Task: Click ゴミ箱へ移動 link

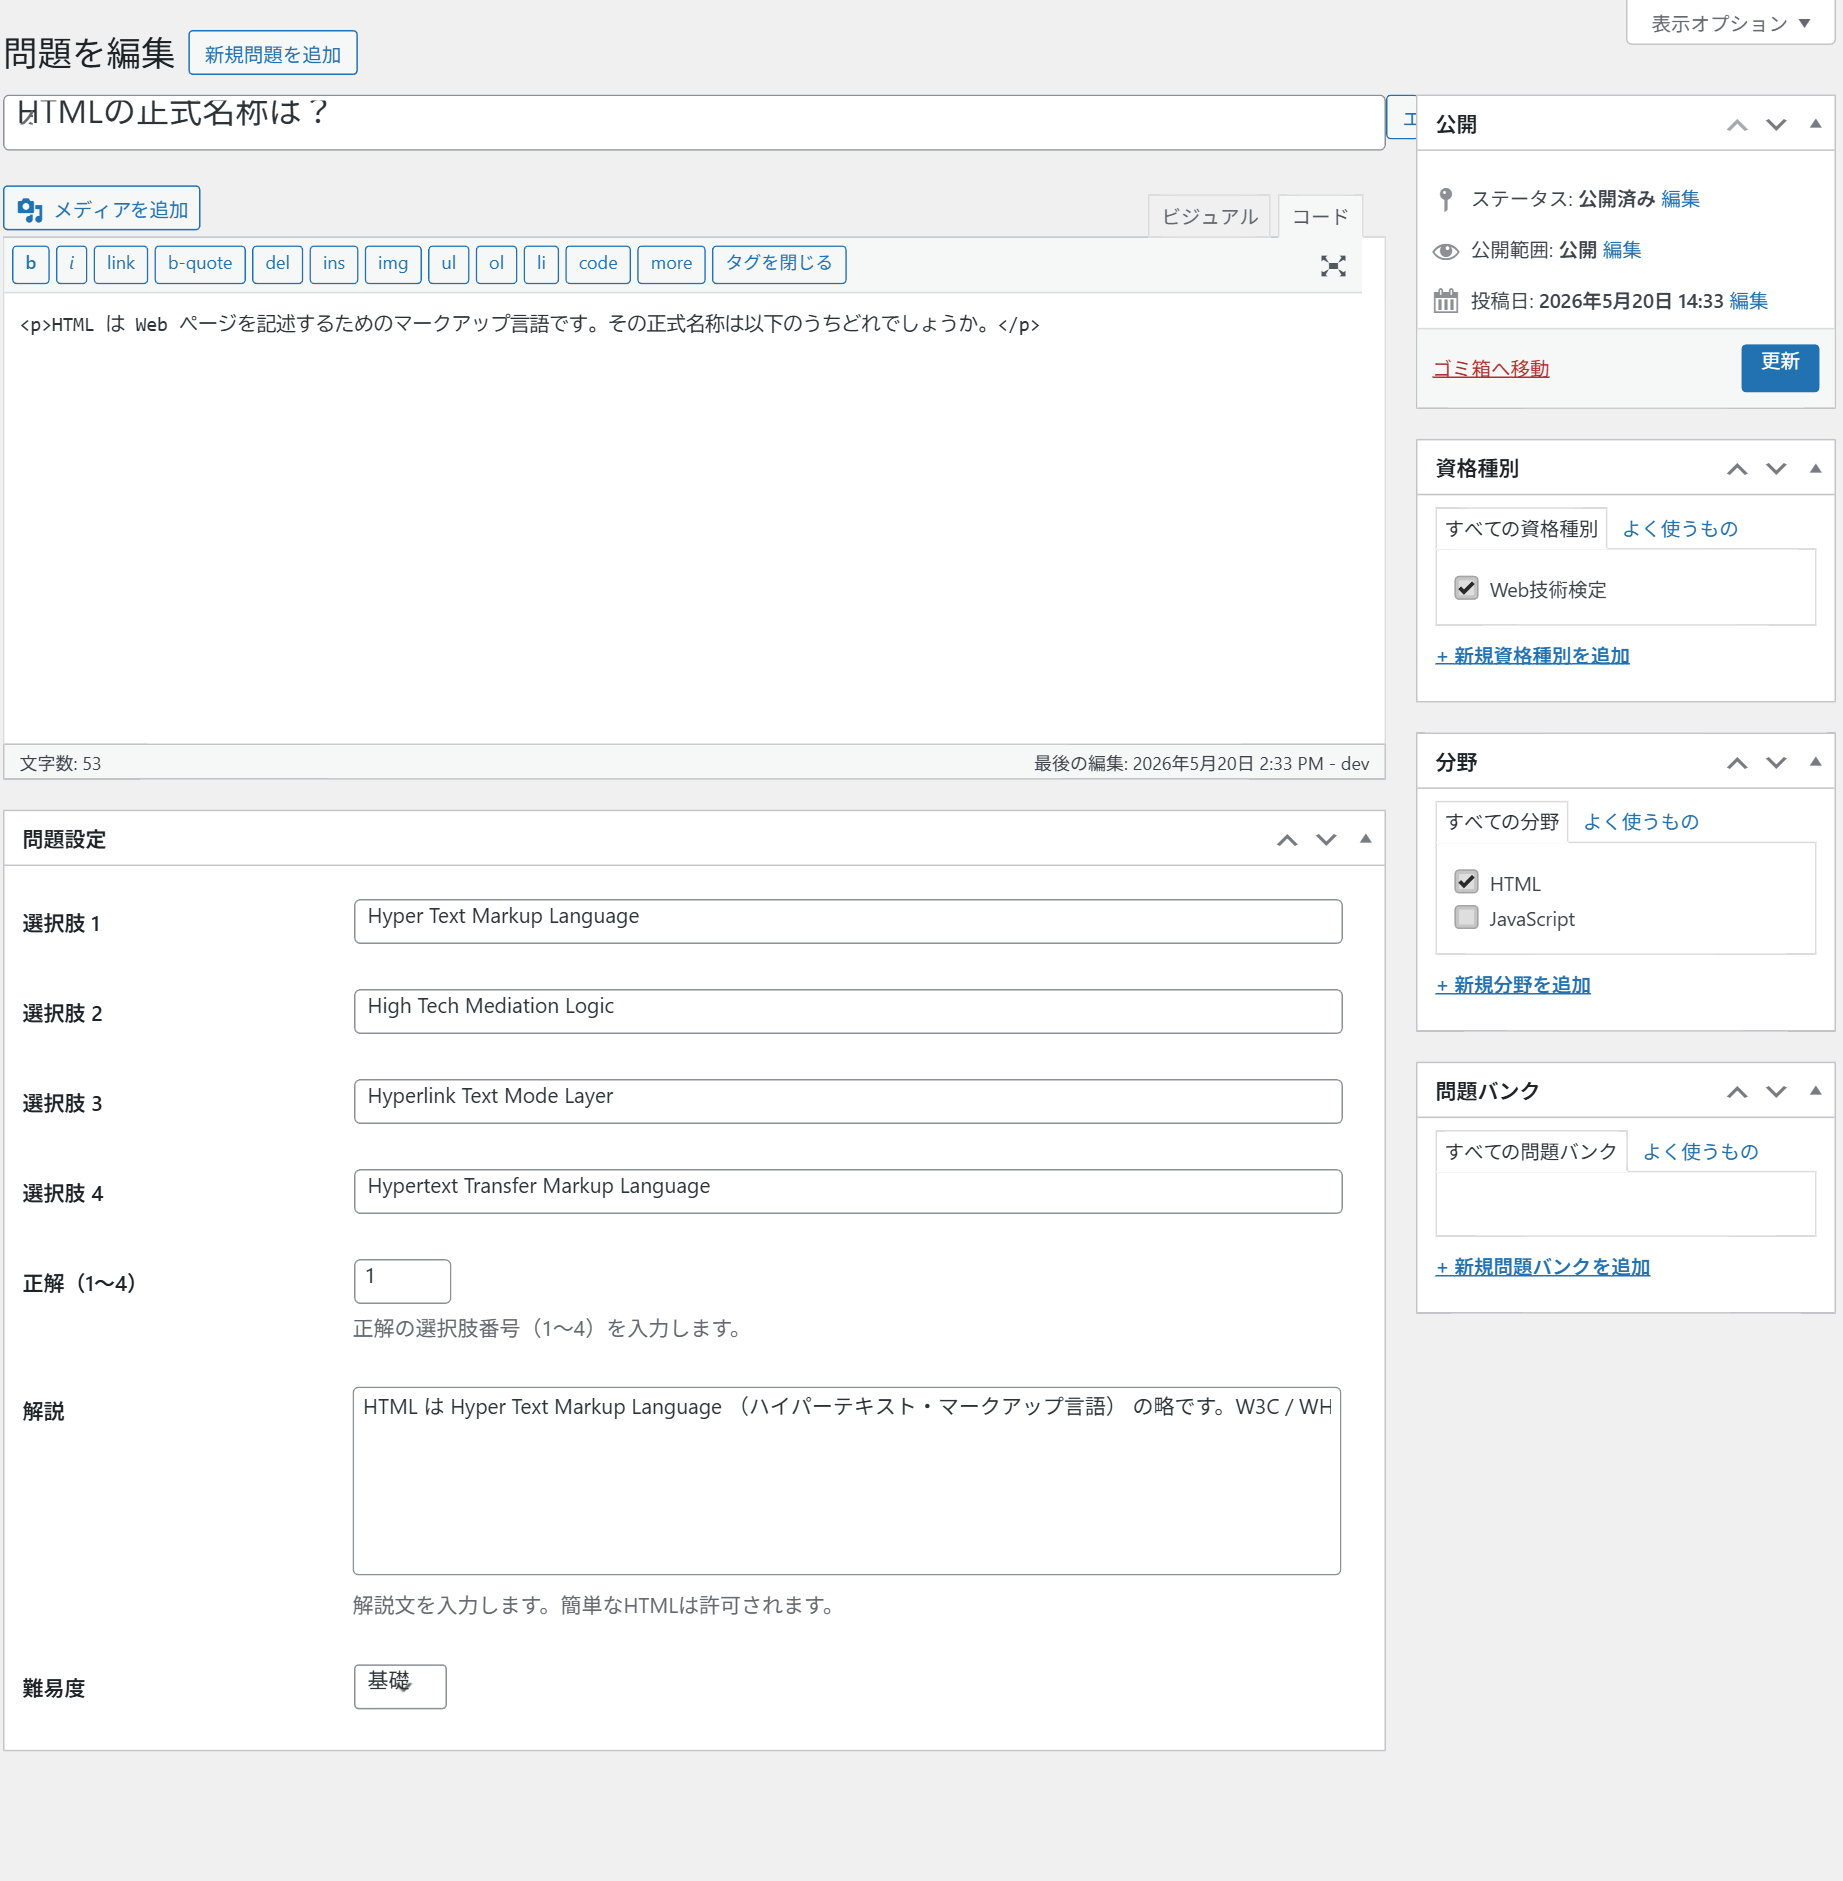Action: pyautogui.click(x=1491, y=368)
